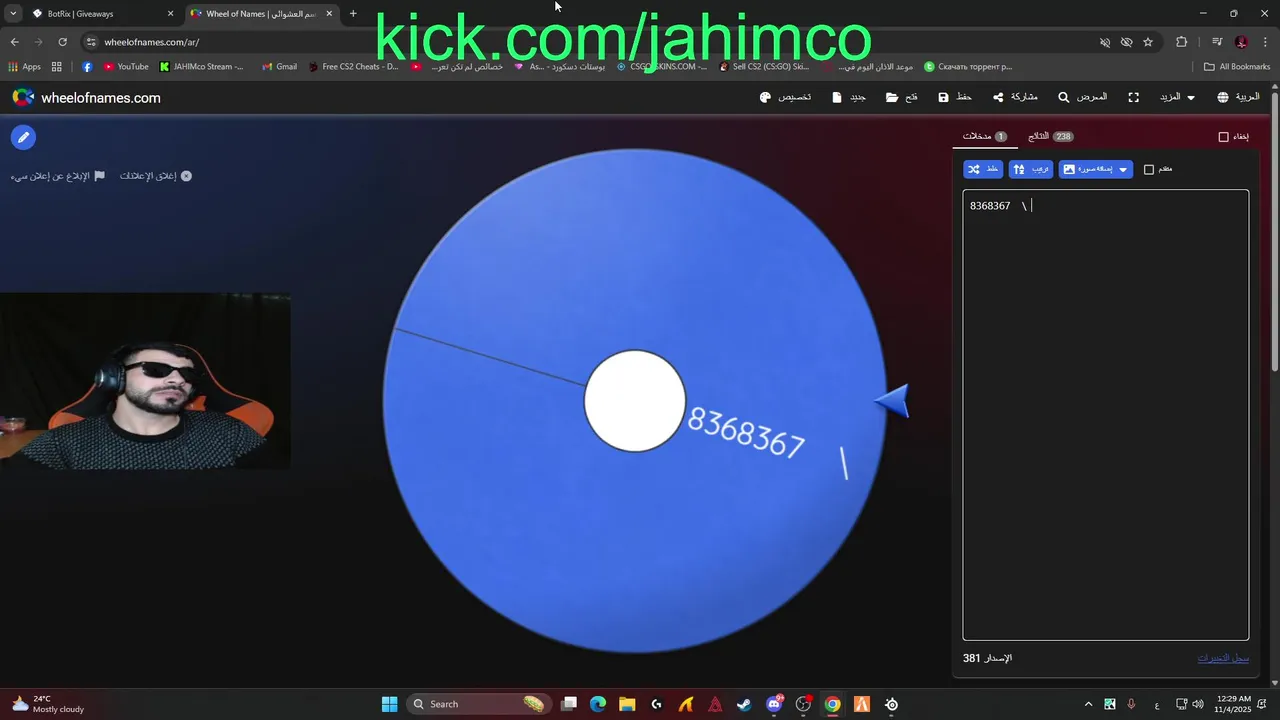Toggle the Advanced checkbox (متقدم)
This screenshot has height=720, width=1280.
1149,169
